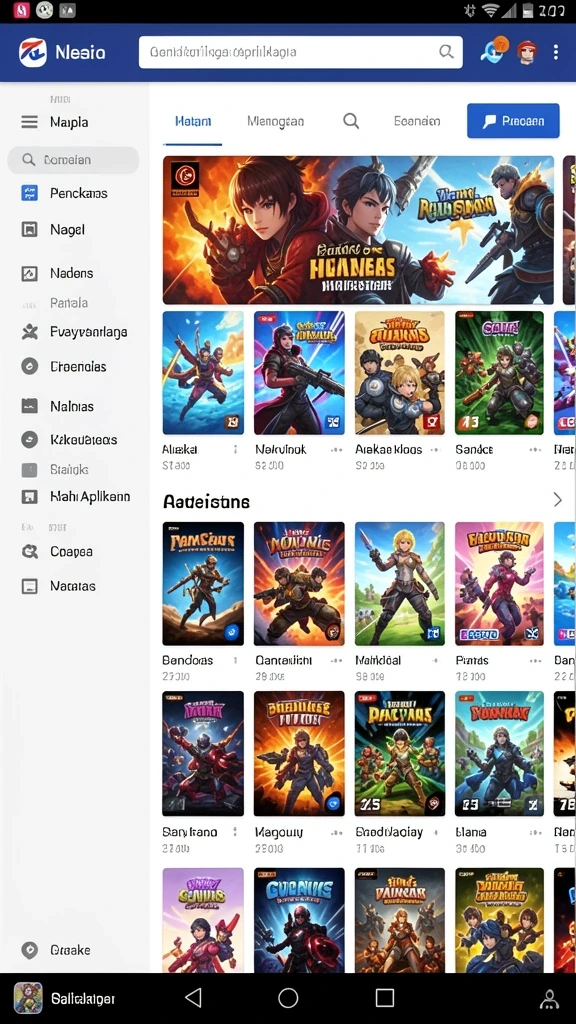
Task: Open the Ilania game title link
Action: (x=471, y=833)
